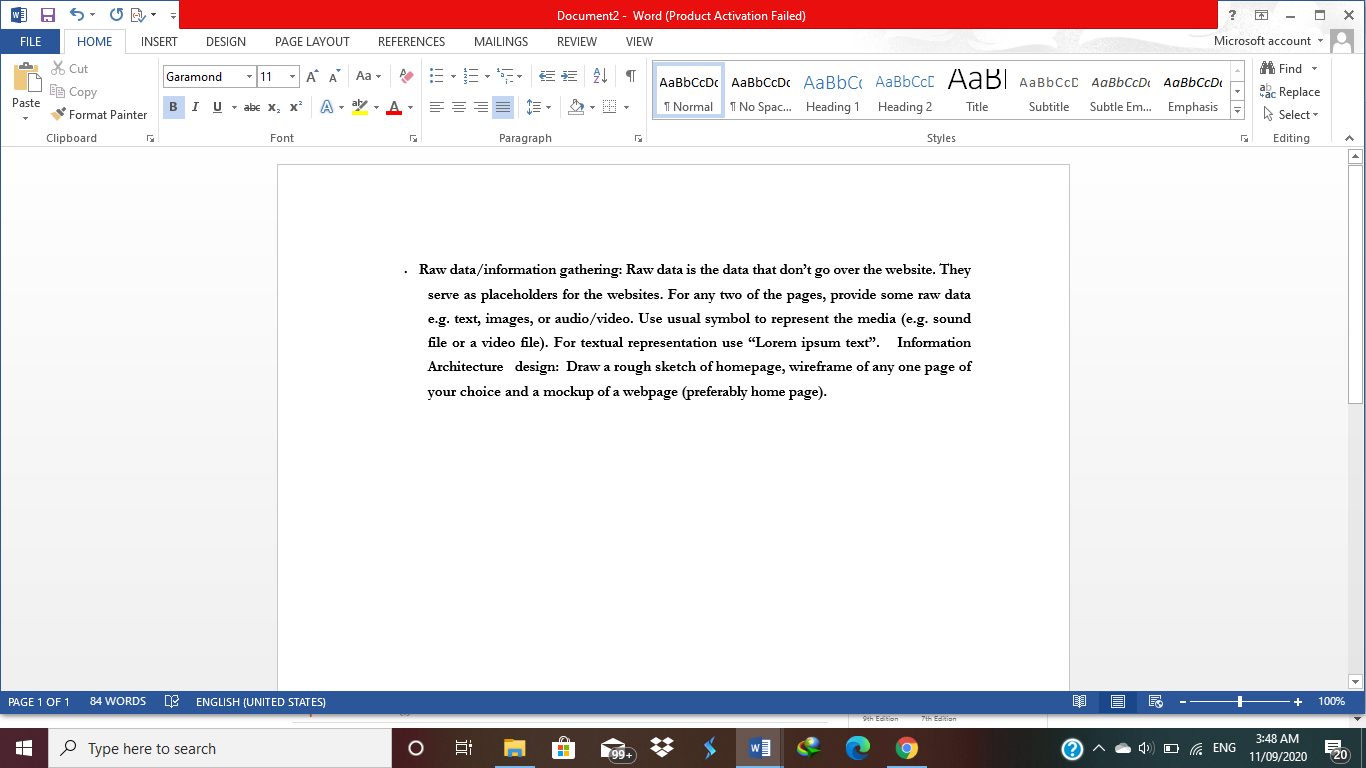Open the Font dialog launcher

pos(413,139)
